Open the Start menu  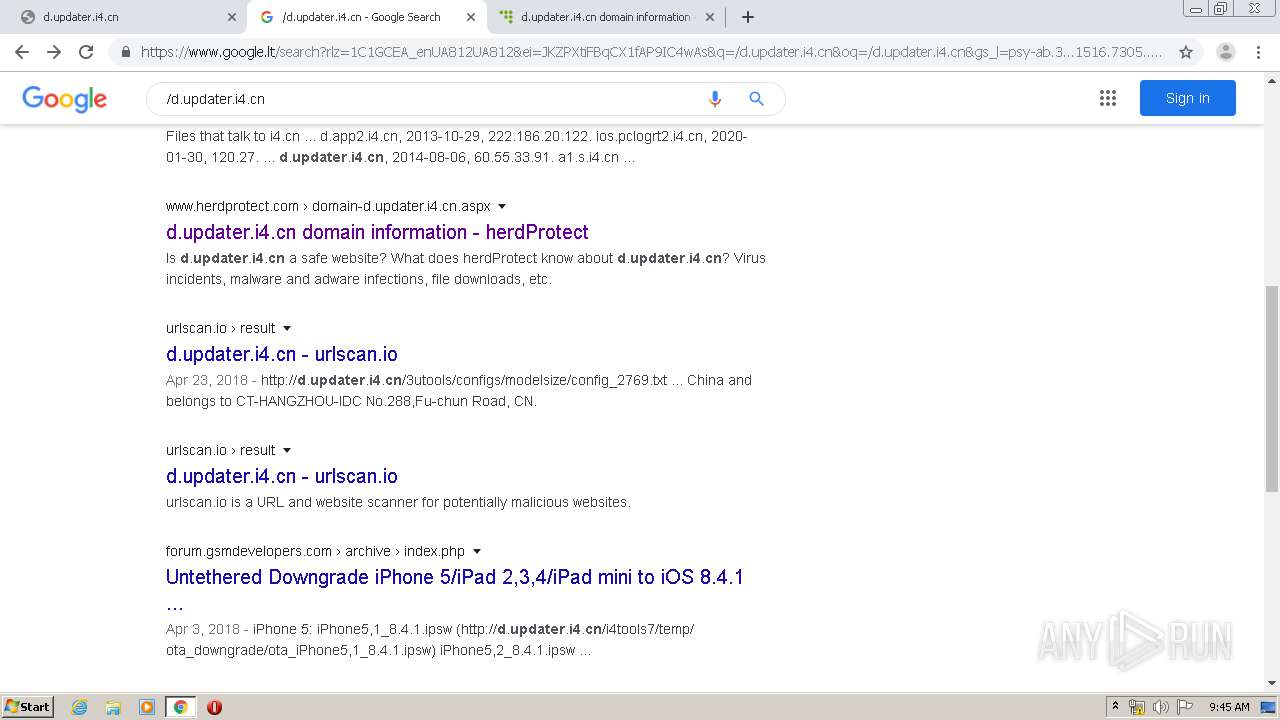[28, 707]
